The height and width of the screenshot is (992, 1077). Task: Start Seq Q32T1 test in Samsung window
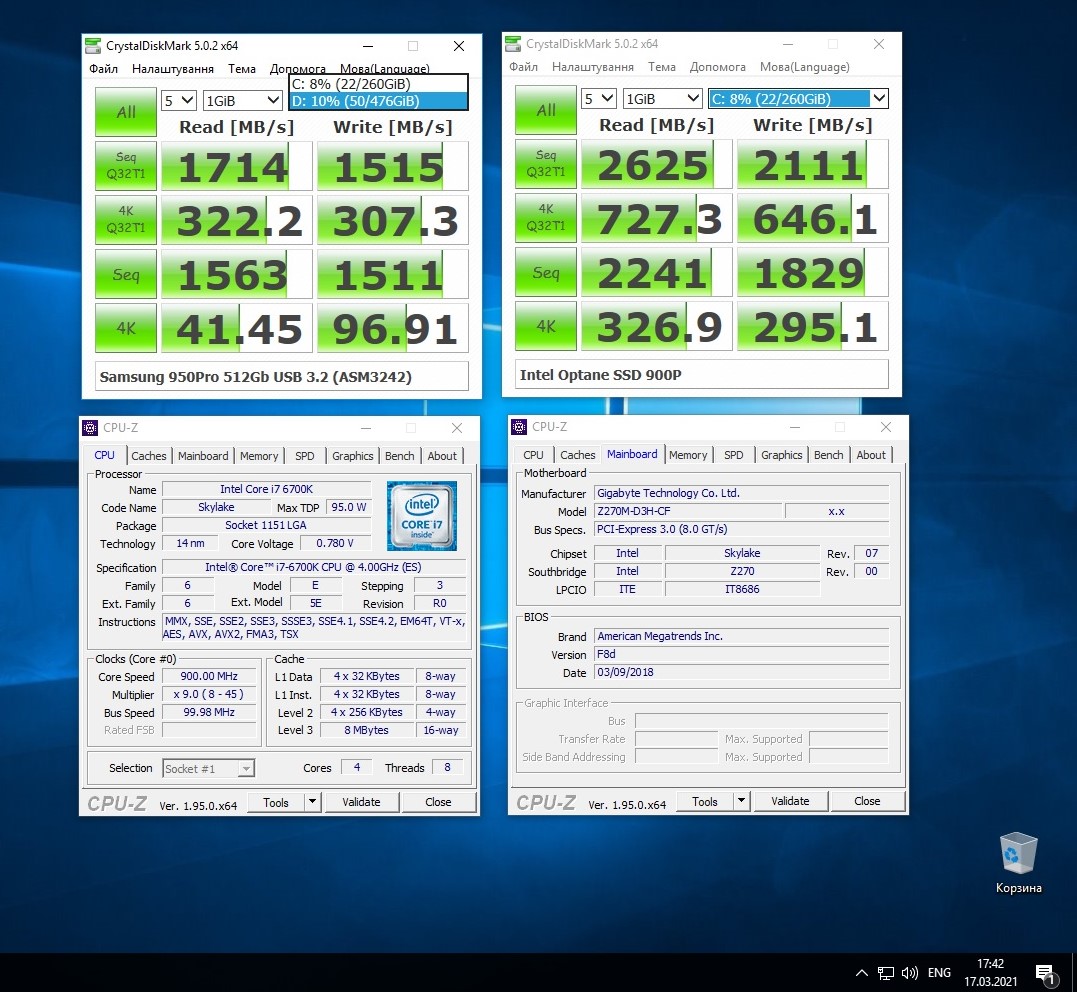coord(126,166)
